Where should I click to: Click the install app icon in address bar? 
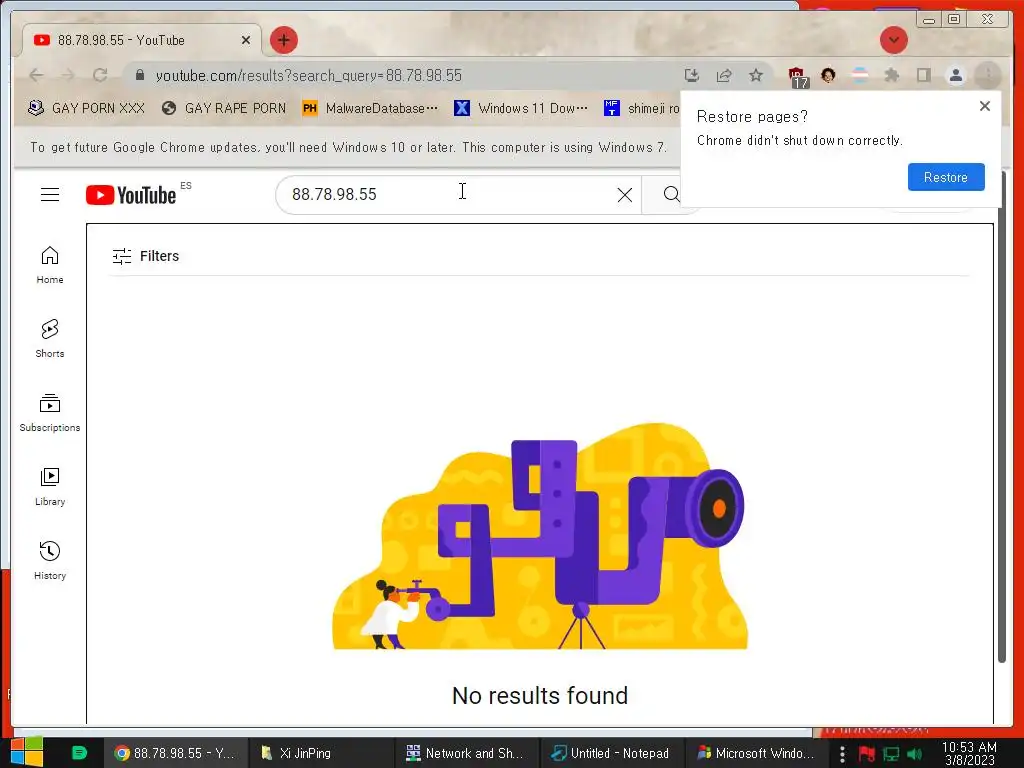692,75
